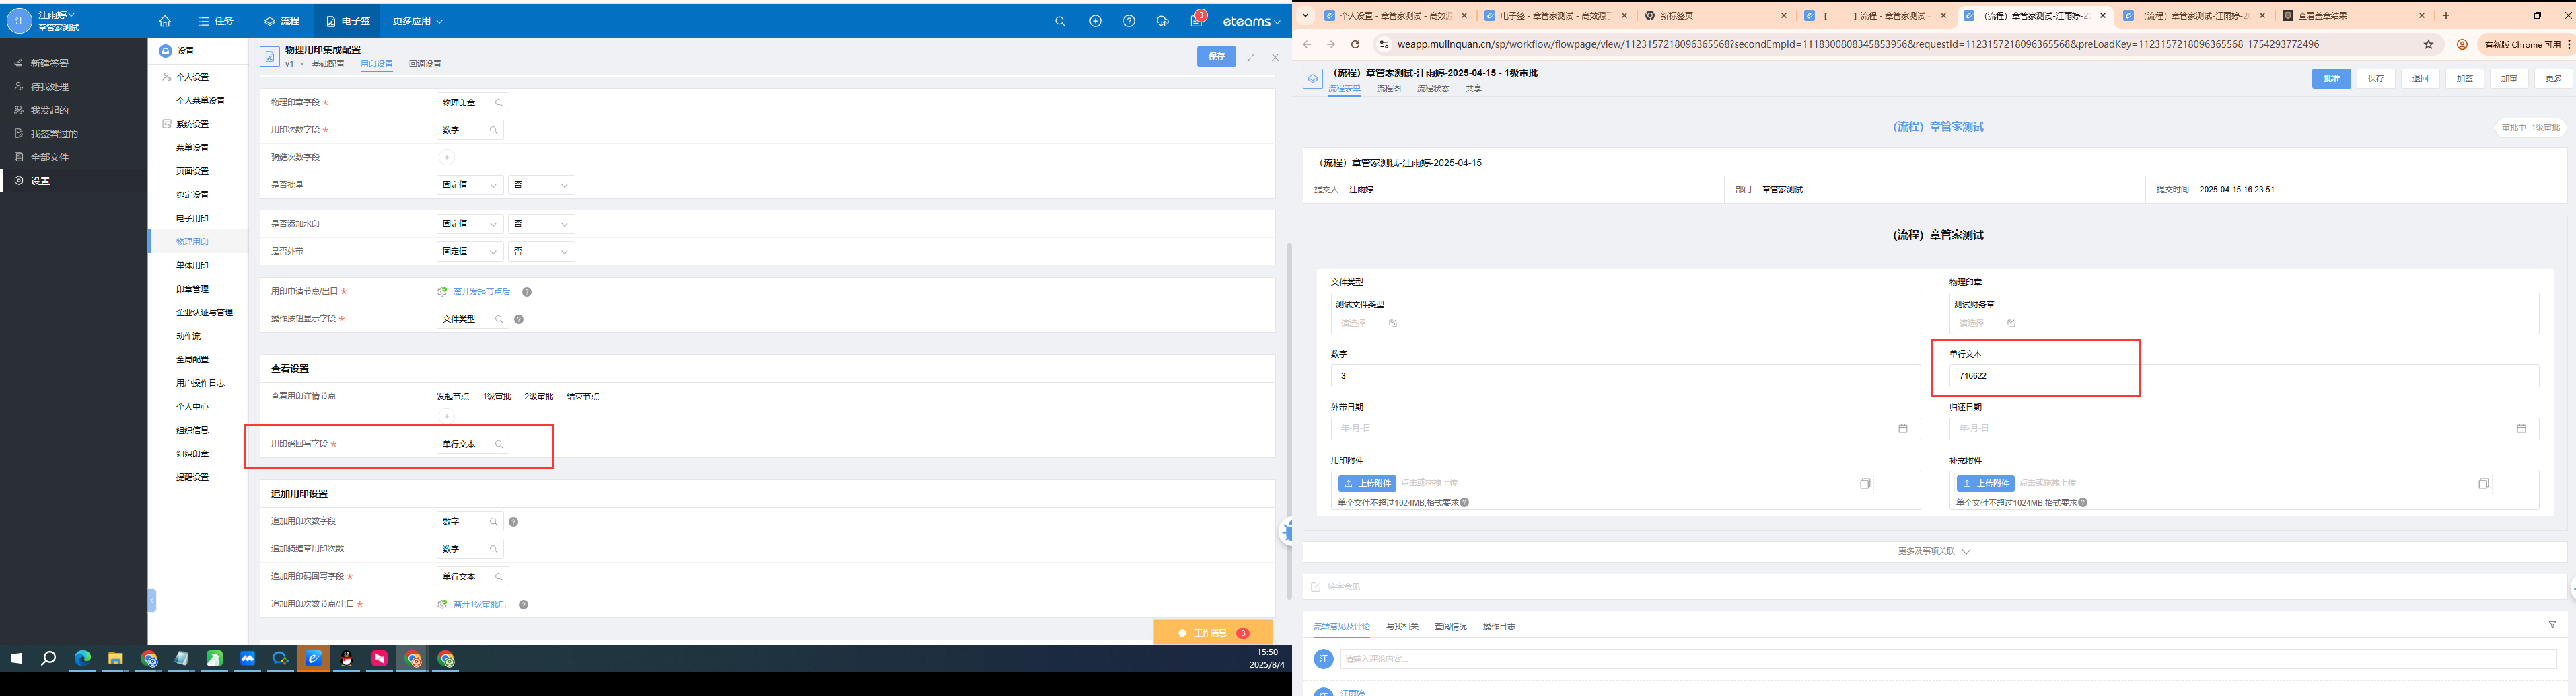Open the 是否外带 固定值 dropdown
2576x696 pixels.
(470, 252)
